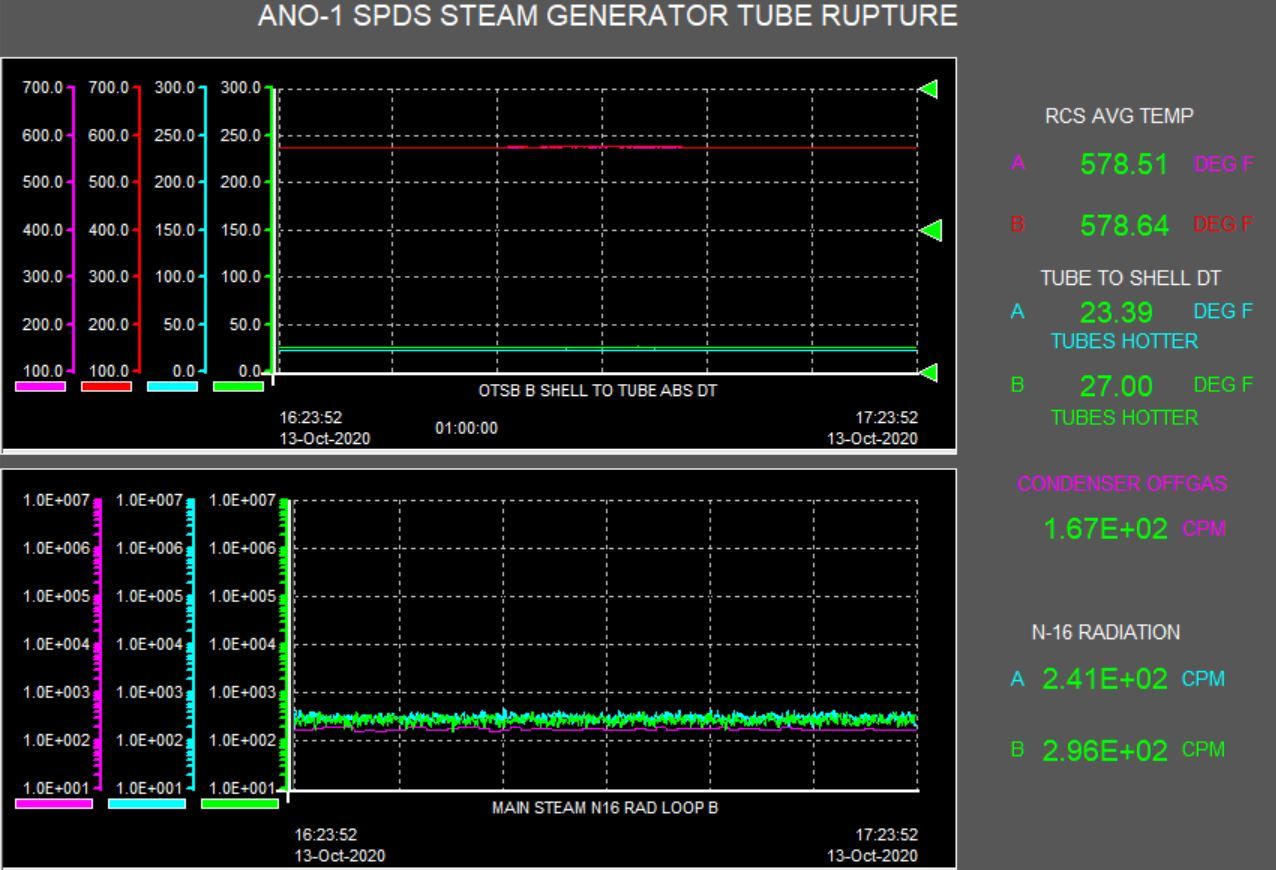The height and width of the screenshot is (870, 1276).
Task: Click the 01:00:00 time span on the top chart
Action: tap(466, 428)
